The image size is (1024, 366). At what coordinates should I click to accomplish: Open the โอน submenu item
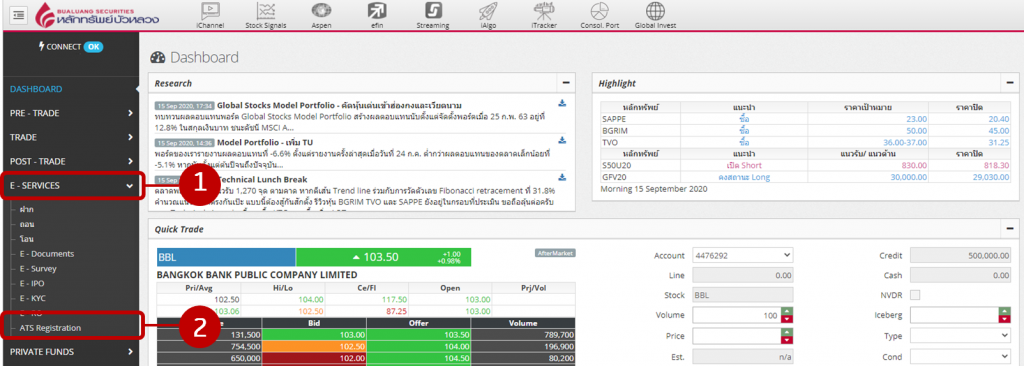(x=27, y=239)
